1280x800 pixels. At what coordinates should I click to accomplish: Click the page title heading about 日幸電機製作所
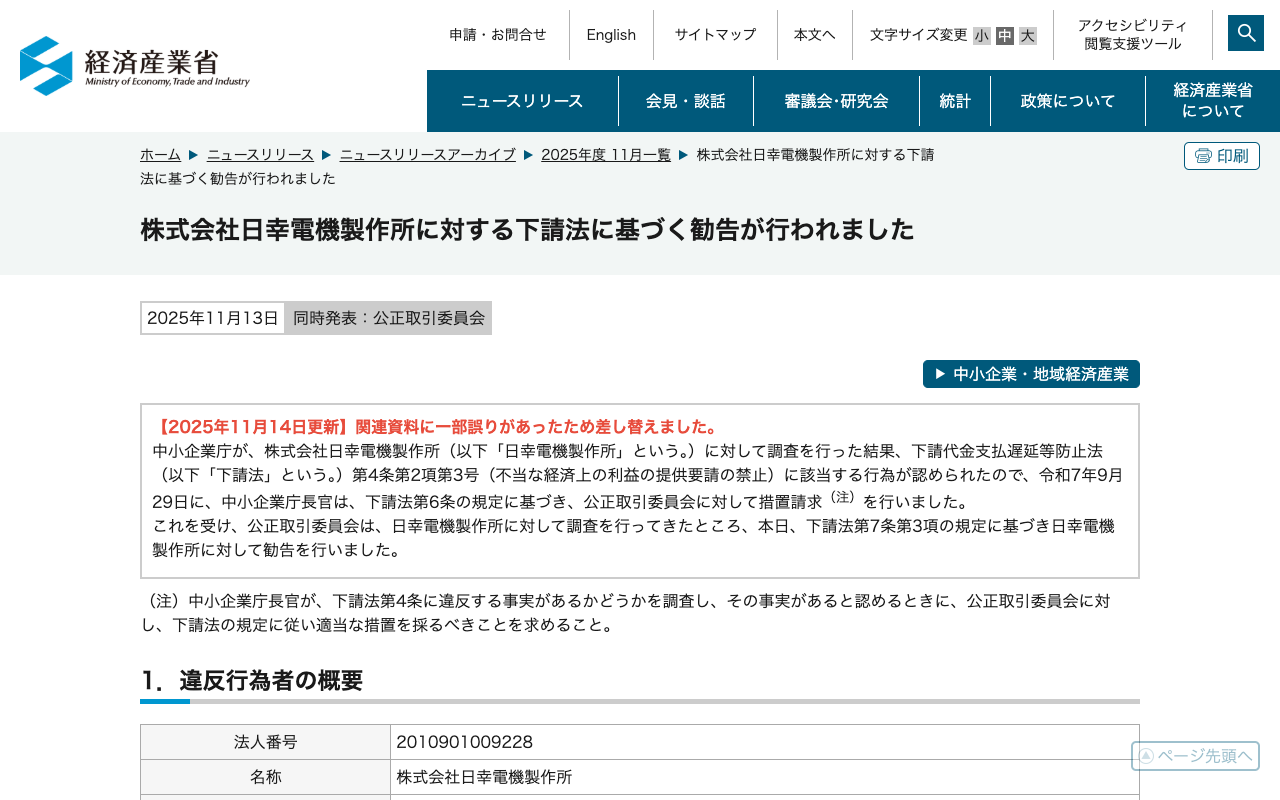[x=527, y=229]
